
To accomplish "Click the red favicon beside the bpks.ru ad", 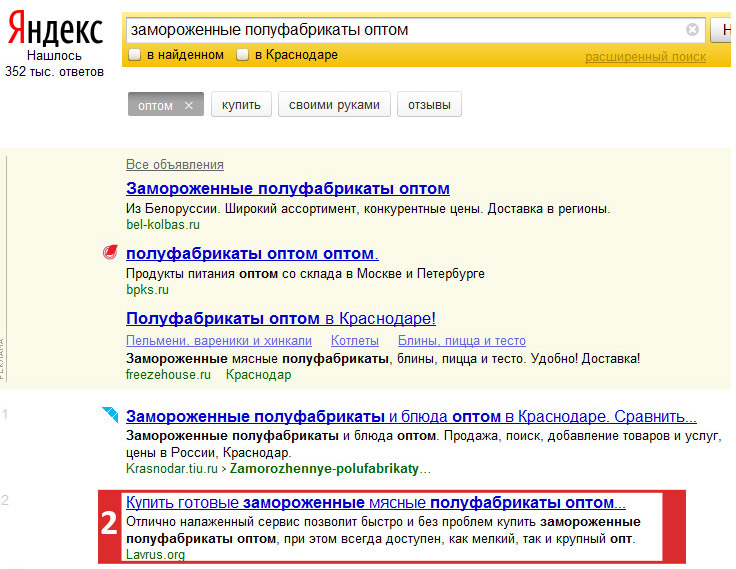I will [x=110, y=252].
